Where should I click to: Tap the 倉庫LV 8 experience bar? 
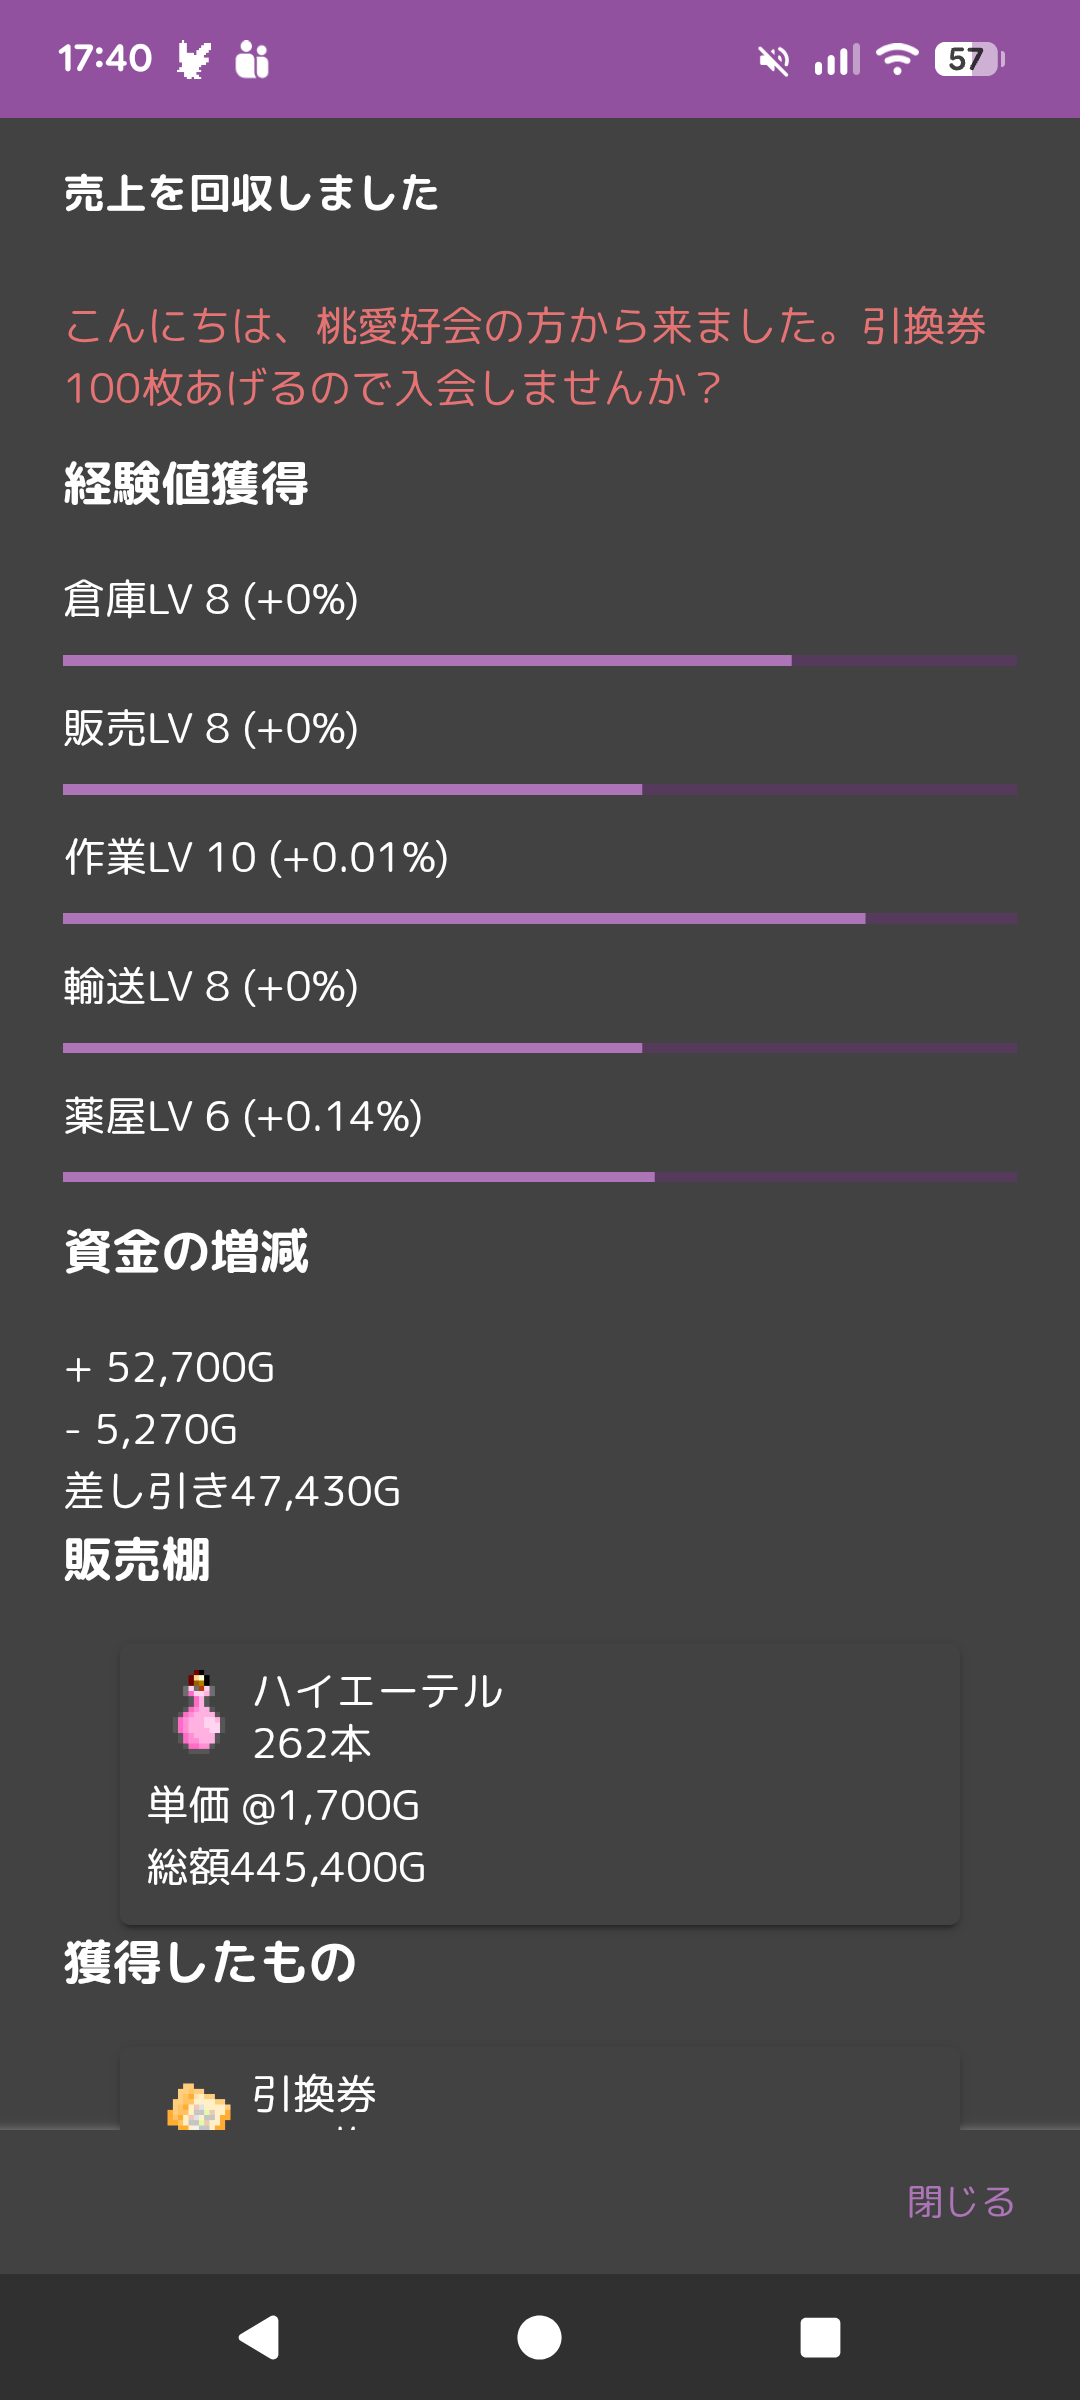tap(540, 661)
